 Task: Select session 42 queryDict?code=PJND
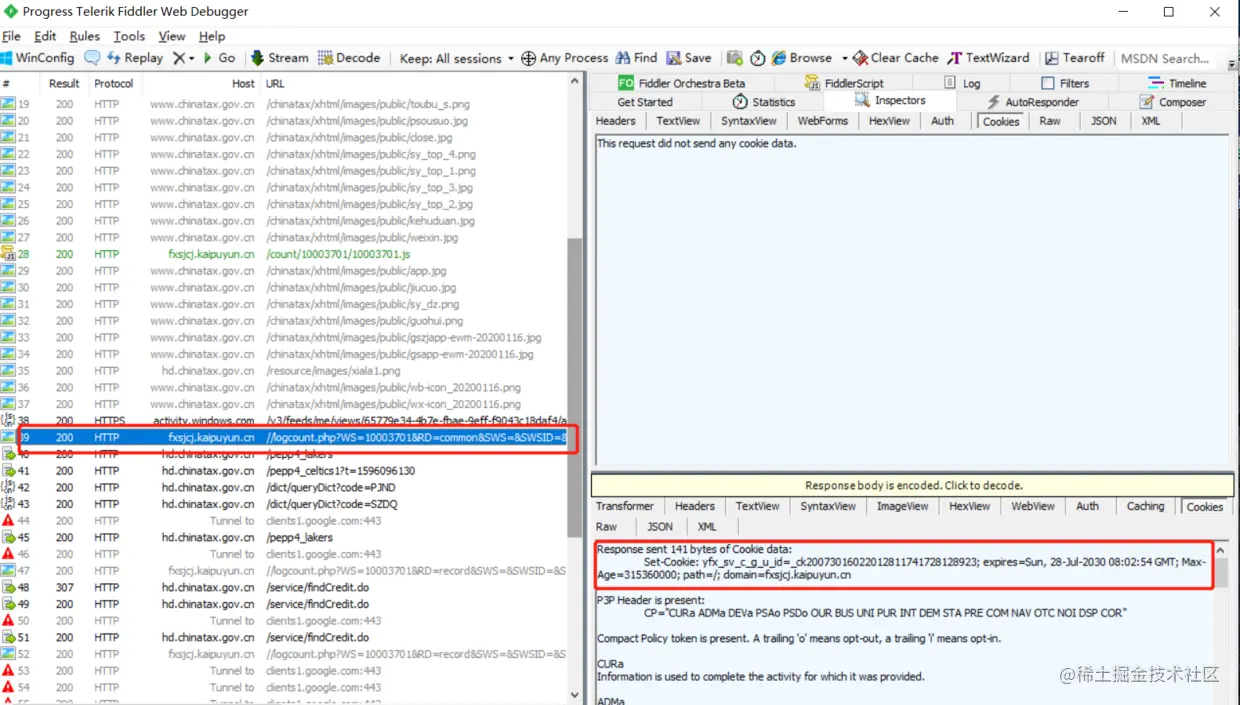(284, 487)
